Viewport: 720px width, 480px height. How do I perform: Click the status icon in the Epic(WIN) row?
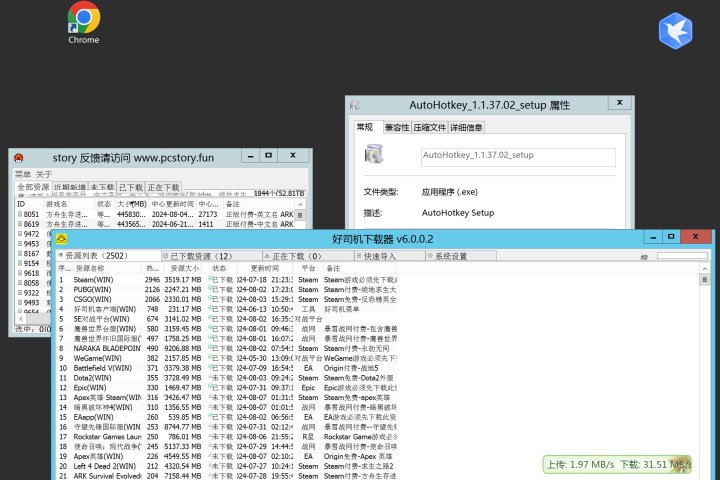pos(210,387)
